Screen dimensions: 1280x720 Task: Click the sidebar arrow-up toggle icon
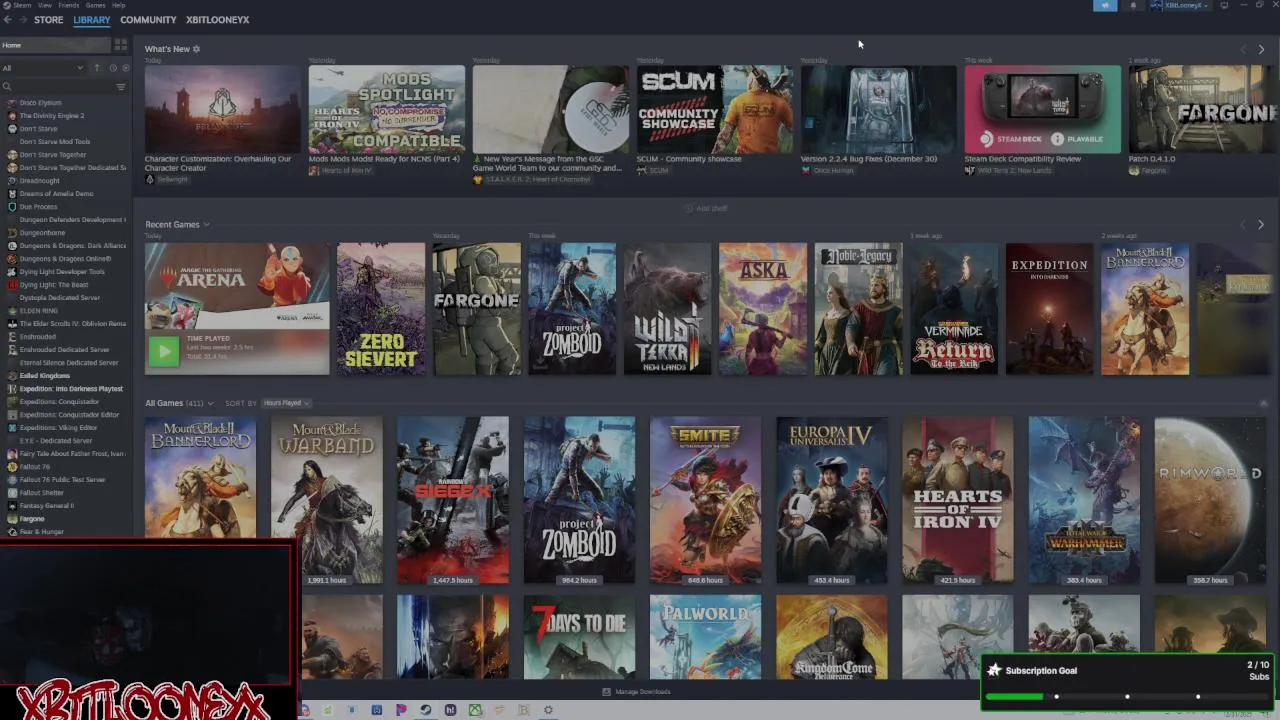coord(97,68)
